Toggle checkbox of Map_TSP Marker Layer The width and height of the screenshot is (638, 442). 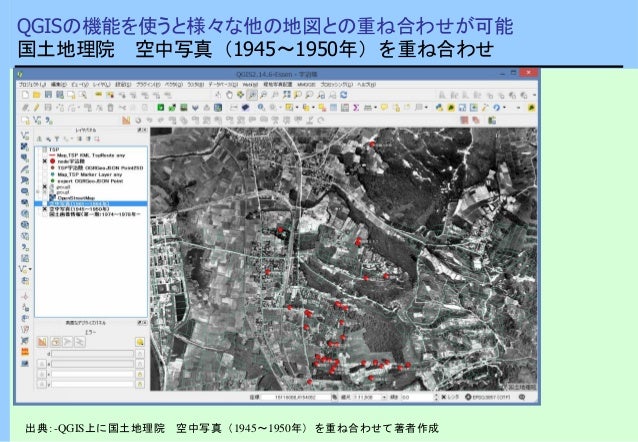pos(45,174)
